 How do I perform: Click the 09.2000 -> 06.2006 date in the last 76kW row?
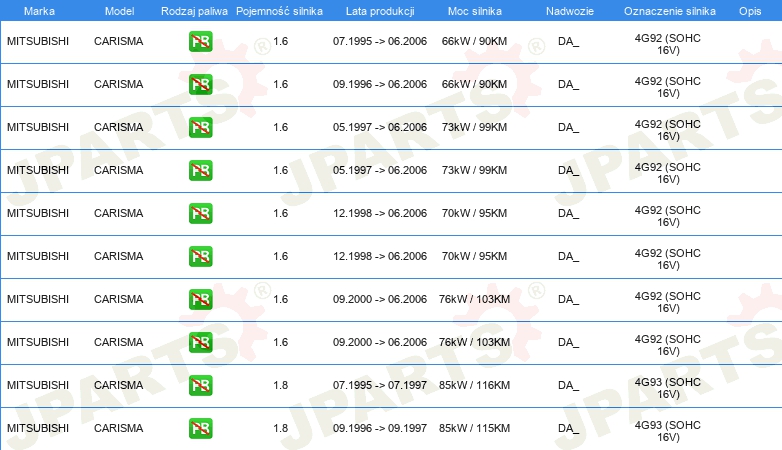click(380, 342)
